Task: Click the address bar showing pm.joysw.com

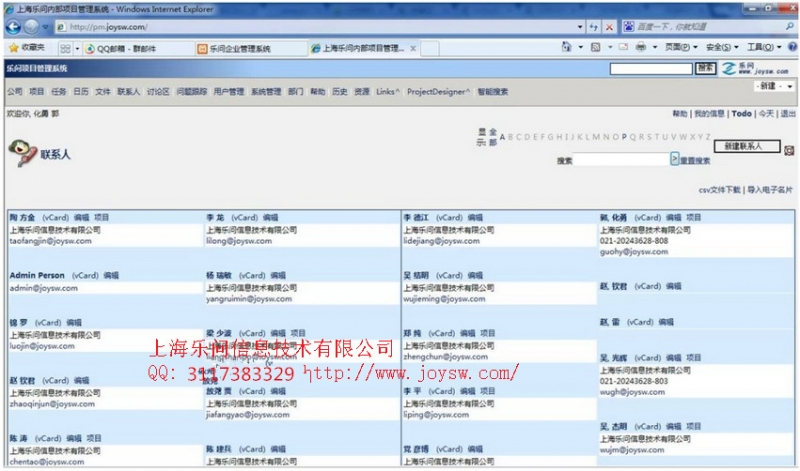Action: point(316,27)
